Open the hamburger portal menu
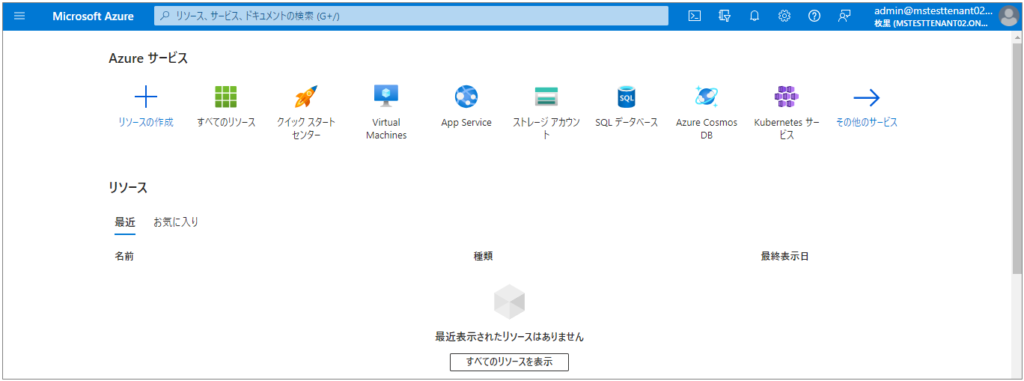The image size is (1024, 381). point(20,16)
